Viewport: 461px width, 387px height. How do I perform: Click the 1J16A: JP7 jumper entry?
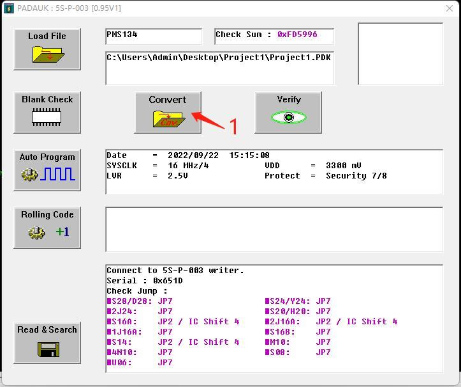pyautogui.click(x=140, y=332)
